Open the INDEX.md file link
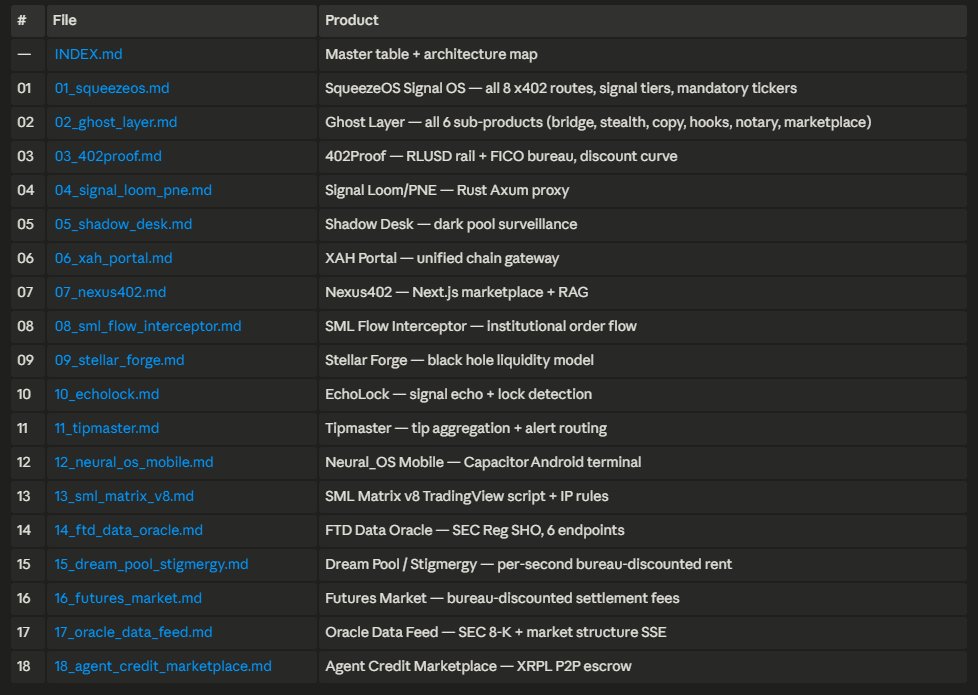Viewport: 978px width, 695px height. [x=88, y=54]
